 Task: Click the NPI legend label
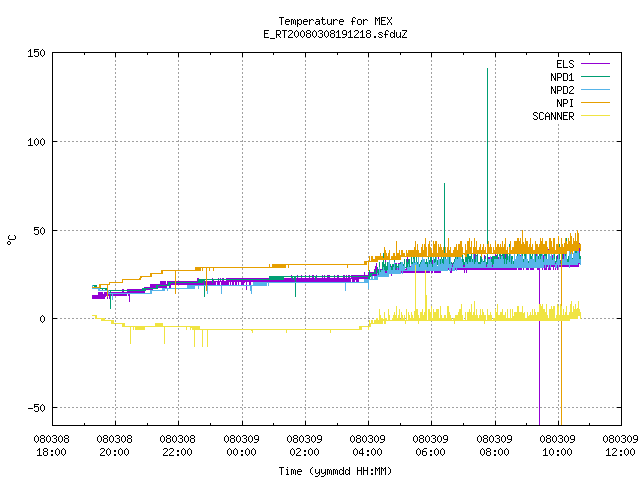(565, 103)
